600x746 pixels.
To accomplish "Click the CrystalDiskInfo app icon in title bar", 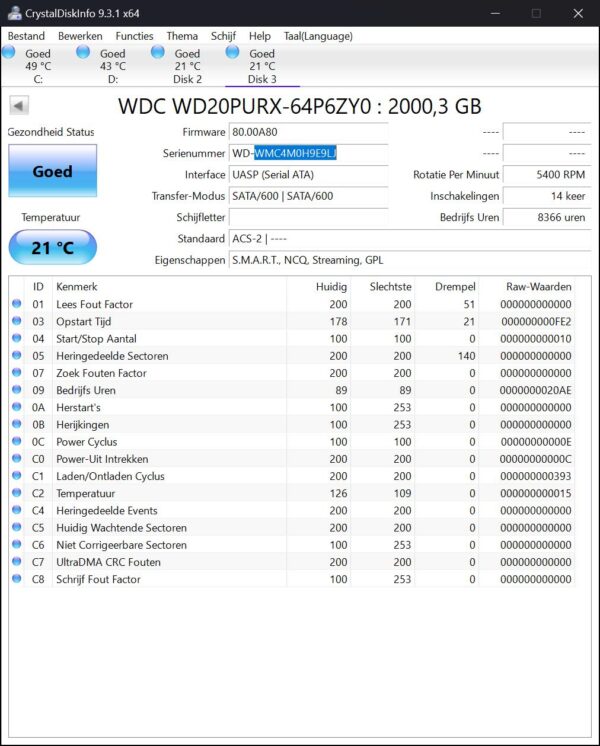I will (14, 13).
